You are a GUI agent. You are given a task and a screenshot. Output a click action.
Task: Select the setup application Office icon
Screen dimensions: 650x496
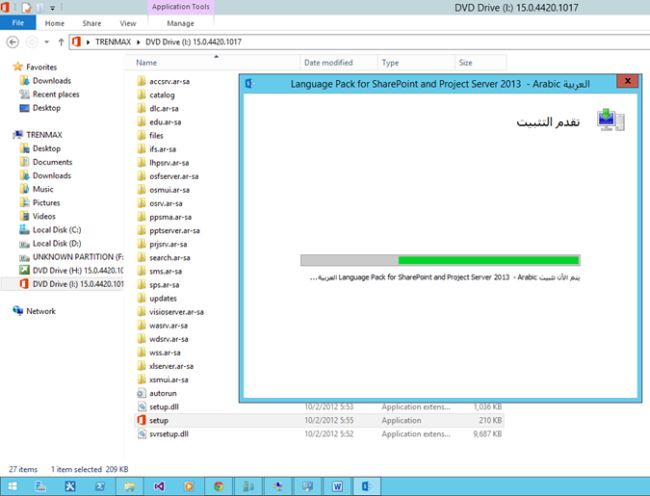(141, 420)
